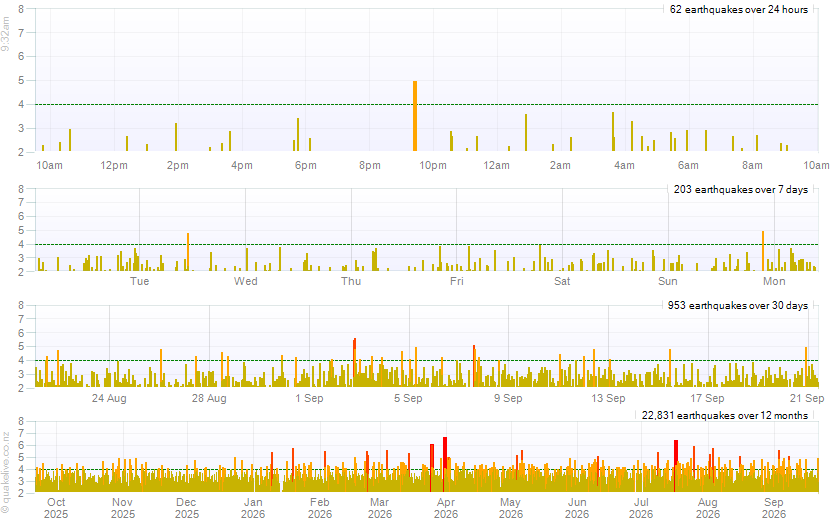835x530 pixels.
Task: Click the bar near 4am reaching above 3.5
Action: (613, 132)
